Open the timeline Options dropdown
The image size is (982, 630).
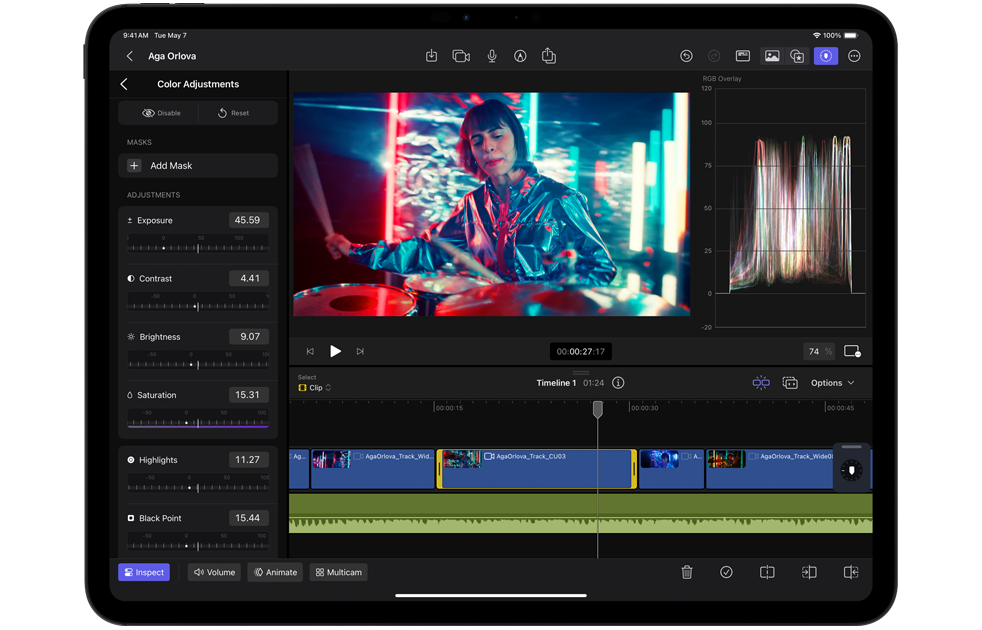832,383
